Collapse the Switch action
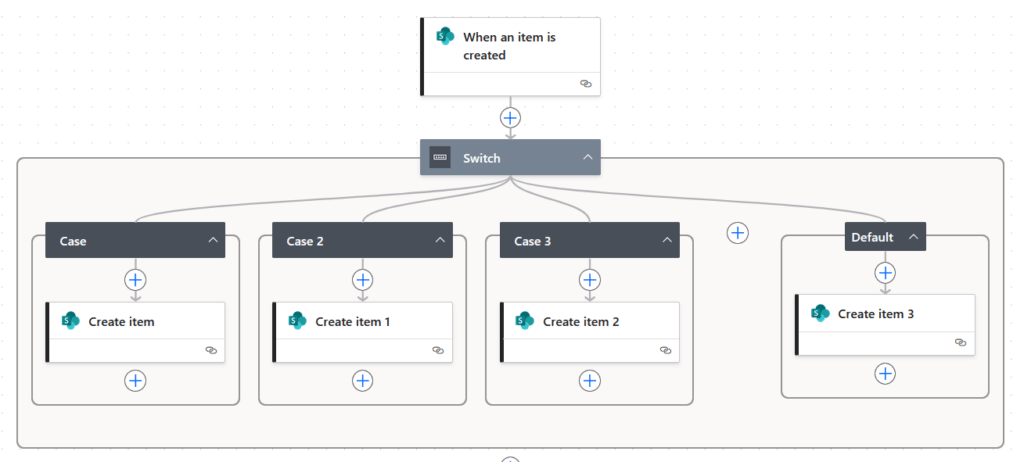The image size is (1024, 462). pos(588,157)
